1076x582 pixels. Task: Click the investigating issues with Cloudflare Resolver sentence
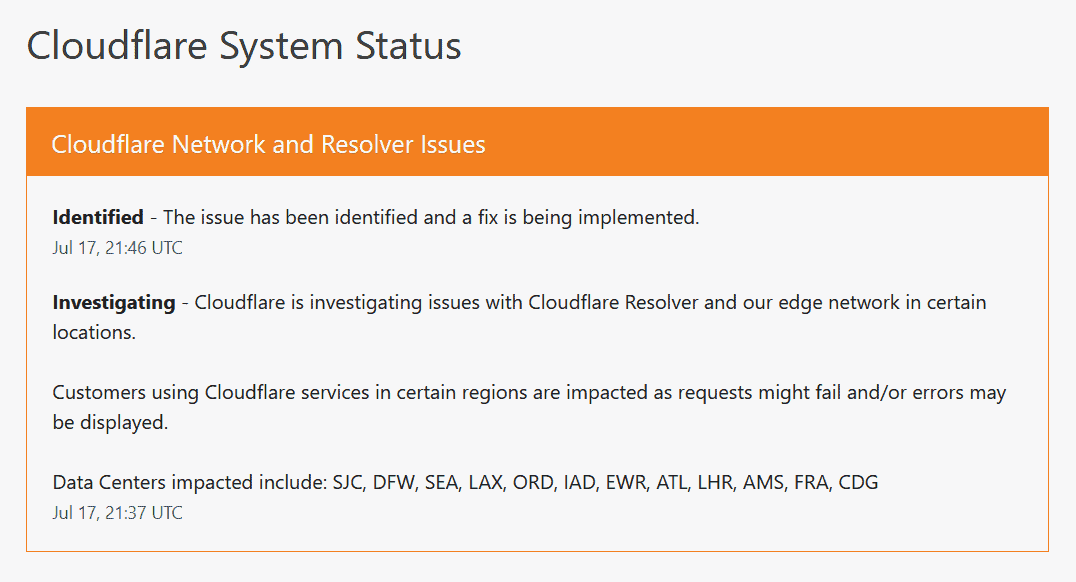tap(590, 303)
